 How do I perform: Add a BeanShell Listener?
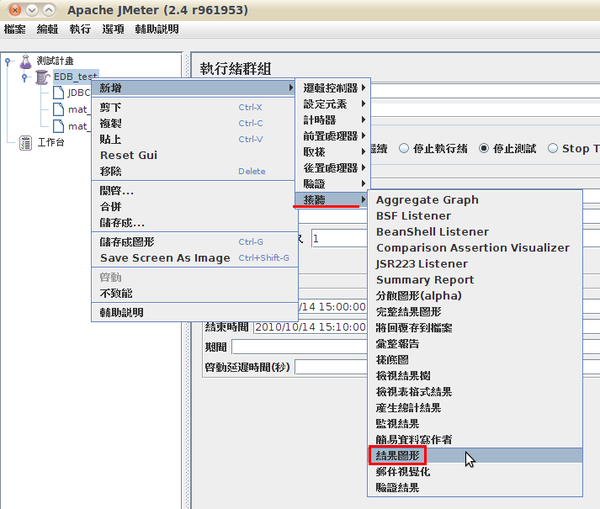click(475, 232)
